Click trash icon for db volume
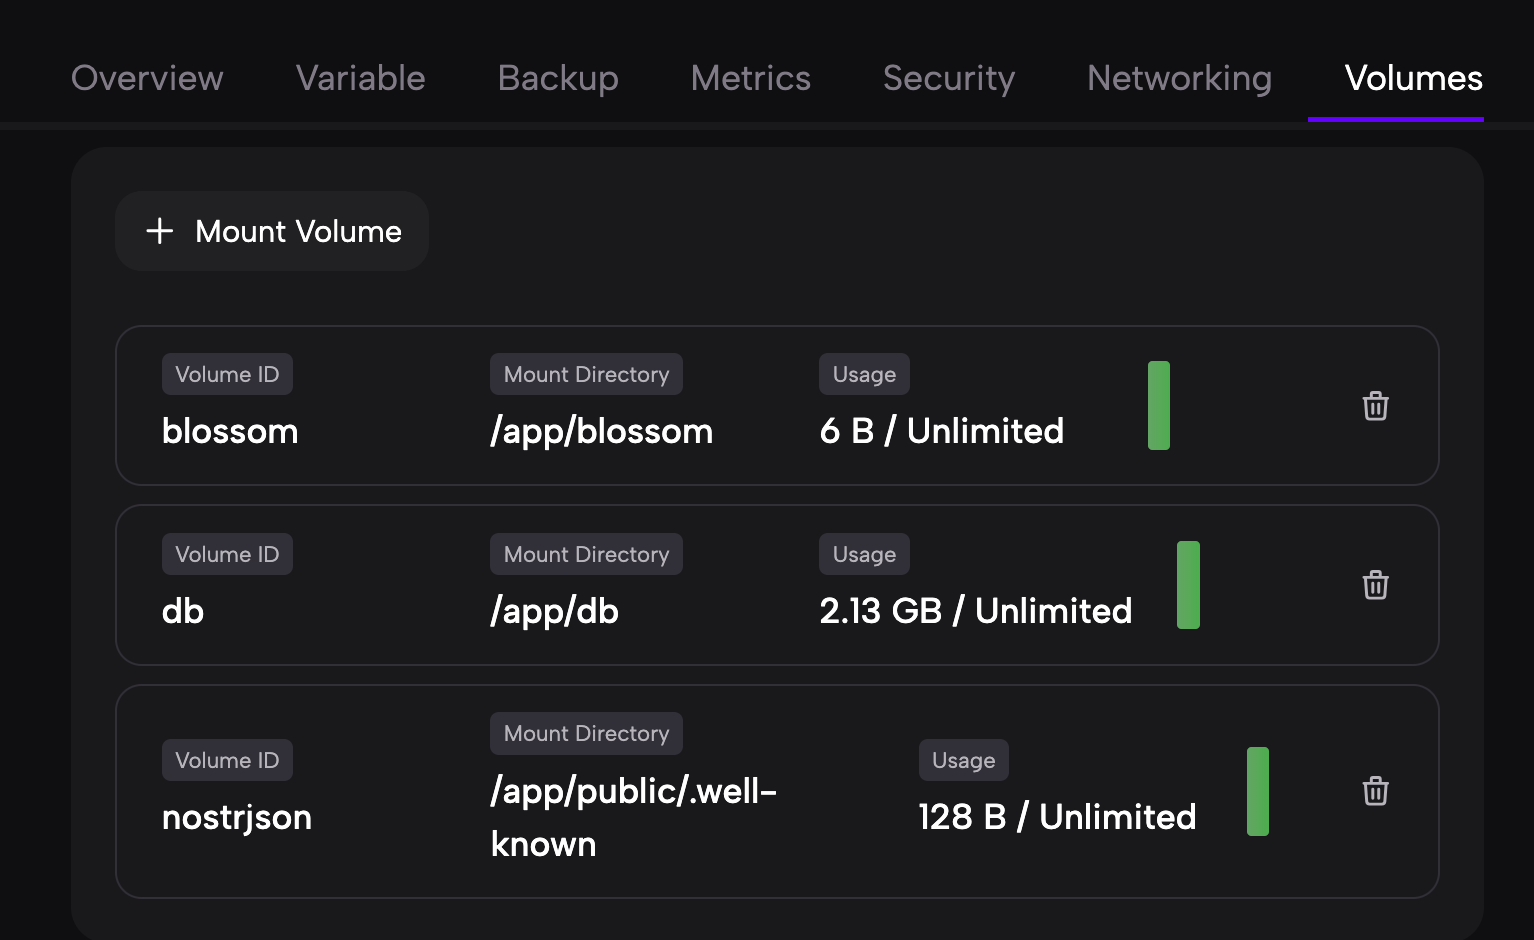 click(x=1375, y=585)
